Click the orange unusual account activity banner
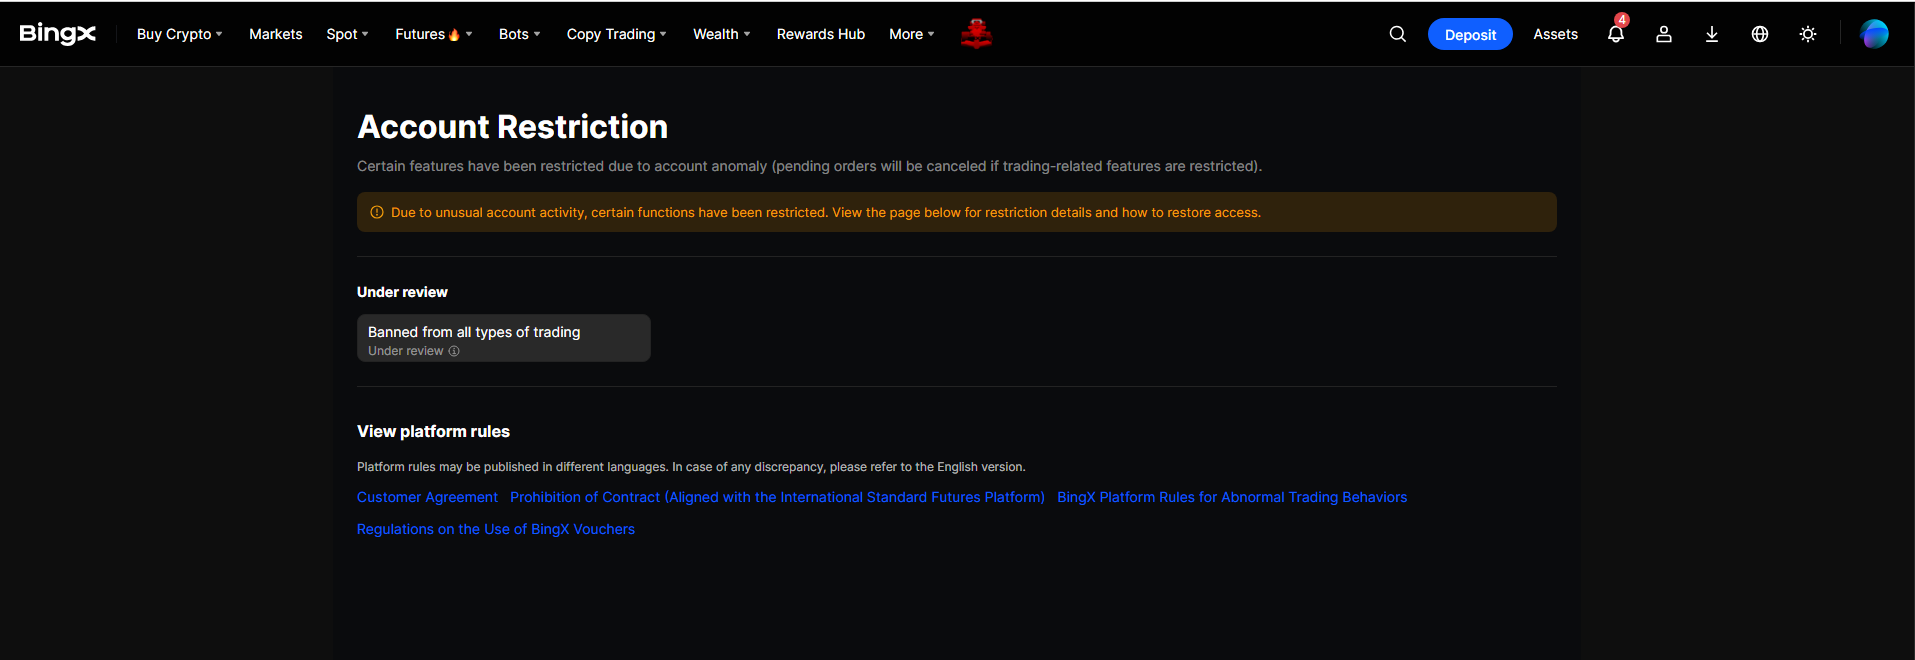 coord(957,212)
